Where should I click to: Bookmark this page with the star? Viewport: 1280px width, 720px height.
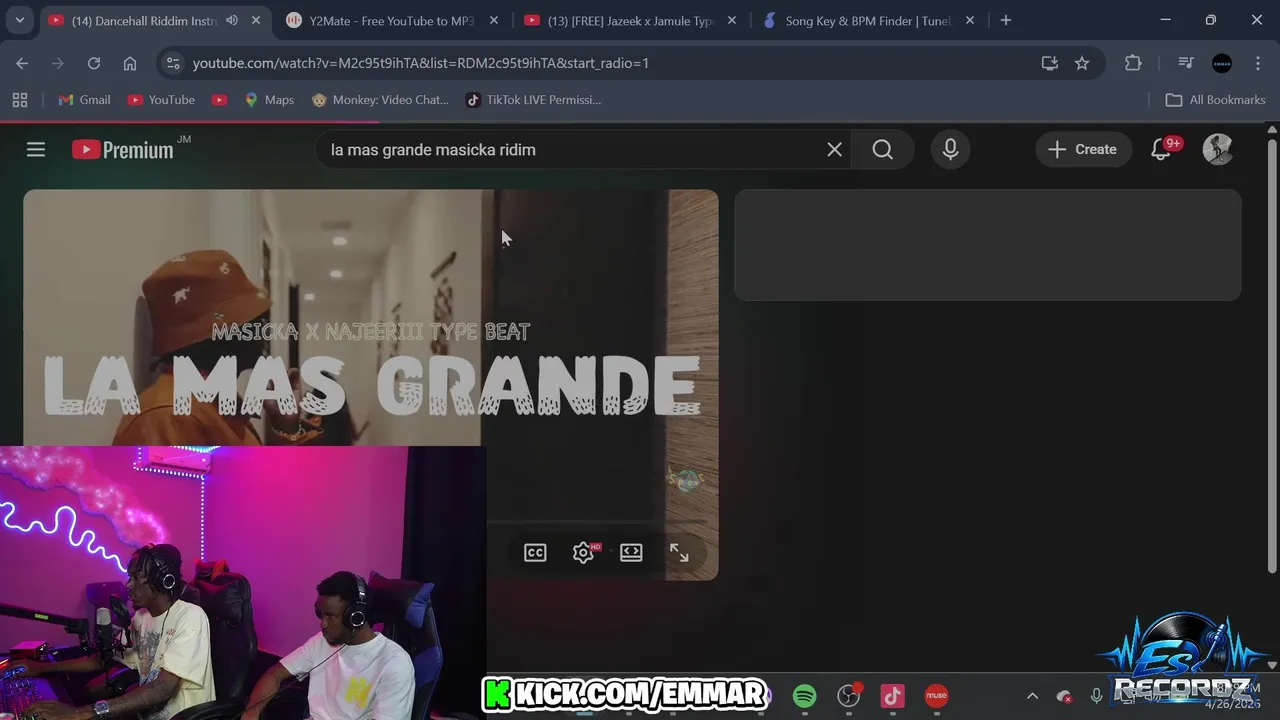point(1082,63)
